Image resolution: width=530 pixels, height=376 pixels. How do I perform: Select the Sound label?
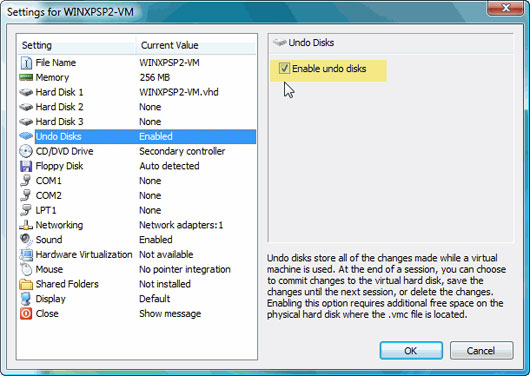pyautogui.click(x=49, y=240)
